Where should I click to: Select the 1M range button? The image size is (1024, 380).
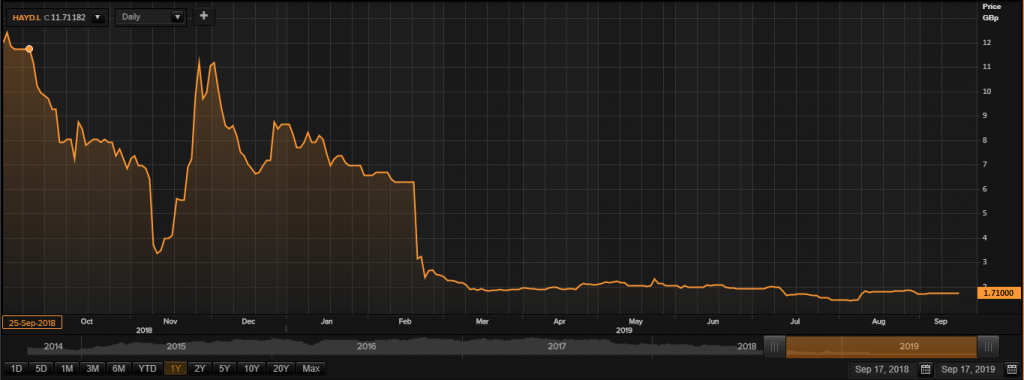pos(67,369)
